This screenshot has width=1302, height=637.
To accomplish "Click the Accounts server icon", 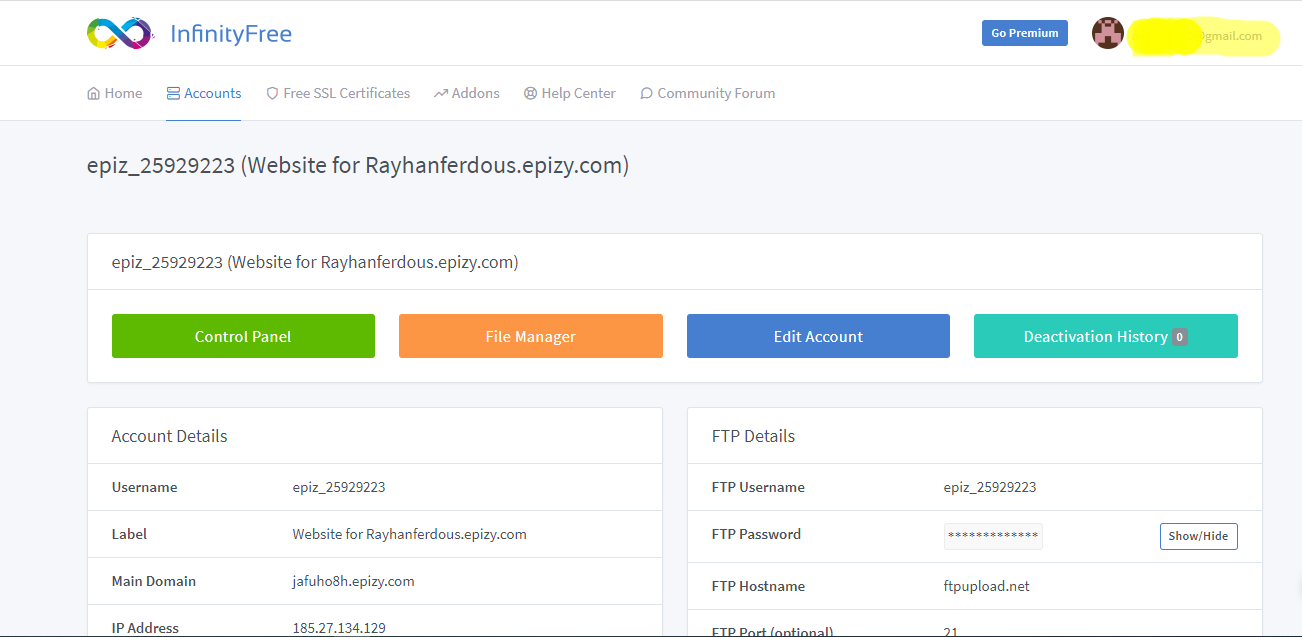I will coord(173,93).
